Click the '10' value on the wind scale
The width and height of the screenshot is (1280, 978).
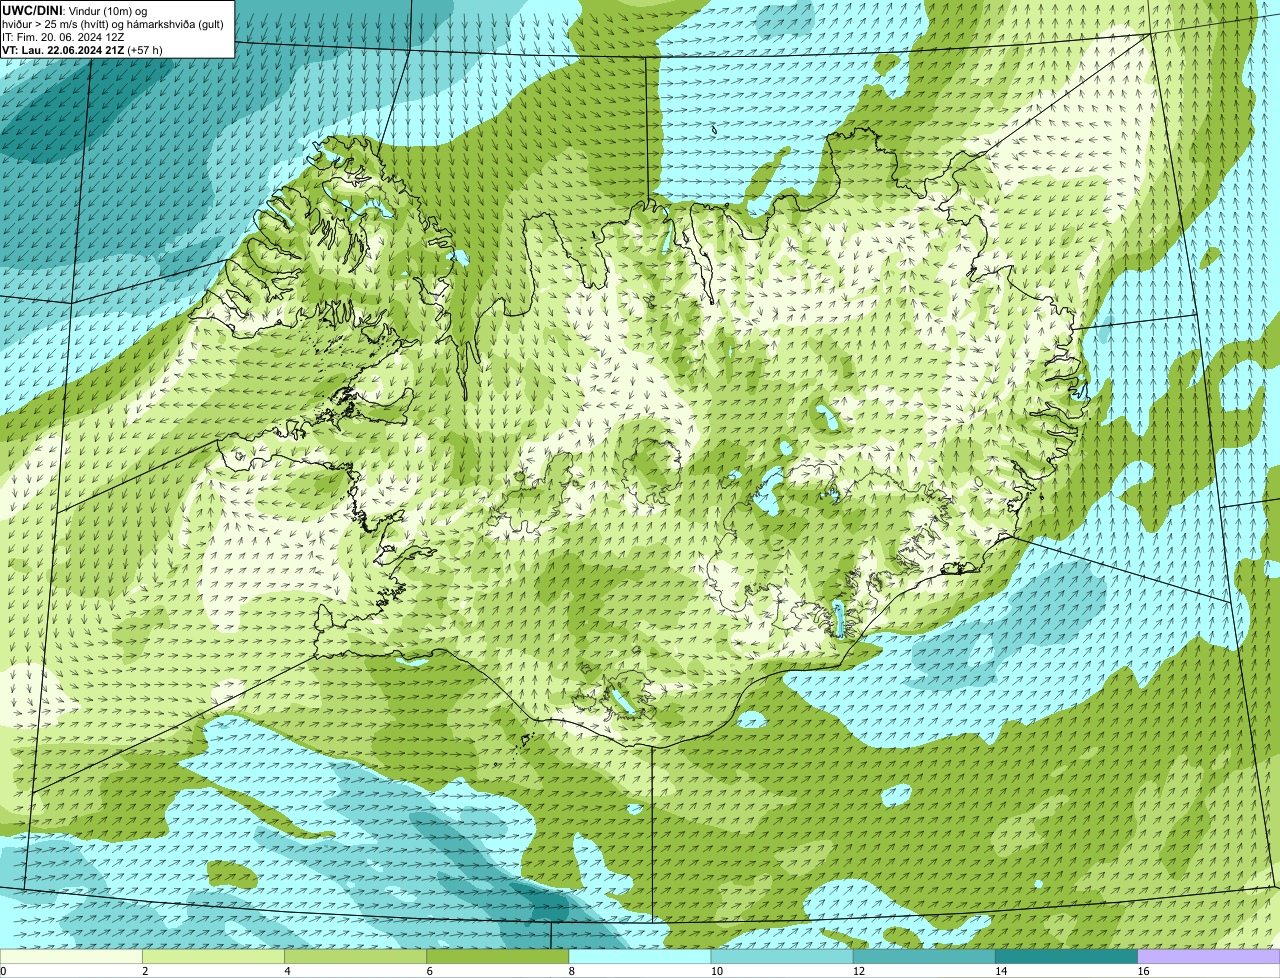click(x=716, y=971)
